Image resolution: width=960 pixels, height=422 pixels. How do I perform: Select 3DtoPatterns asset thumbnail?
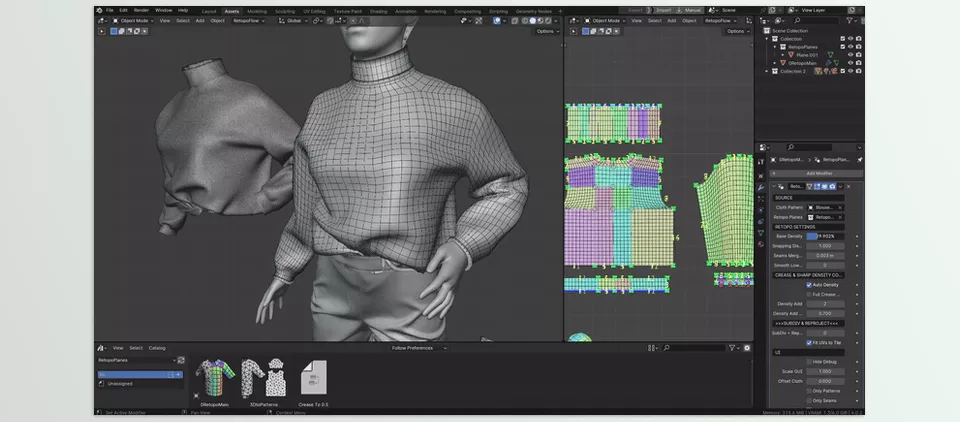point(264,378)
